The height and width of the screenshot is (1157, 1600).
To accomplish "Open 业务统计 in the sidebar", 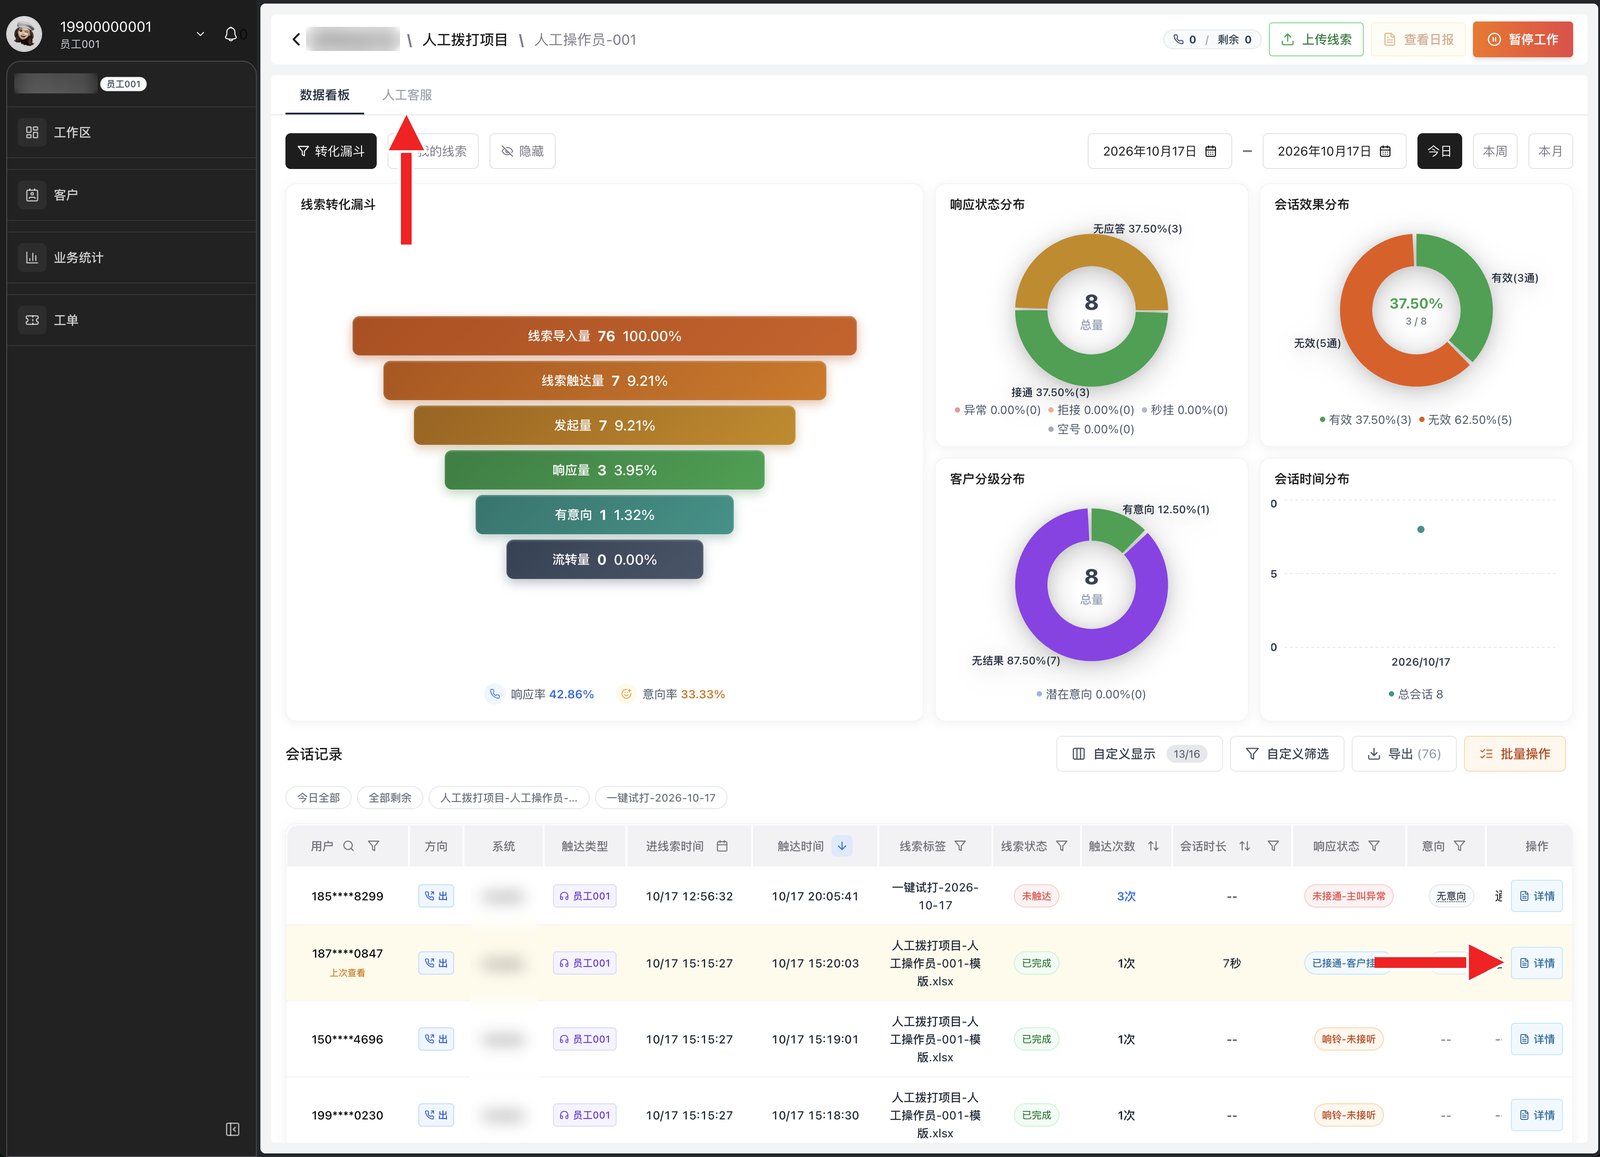I will click(131, 257).
